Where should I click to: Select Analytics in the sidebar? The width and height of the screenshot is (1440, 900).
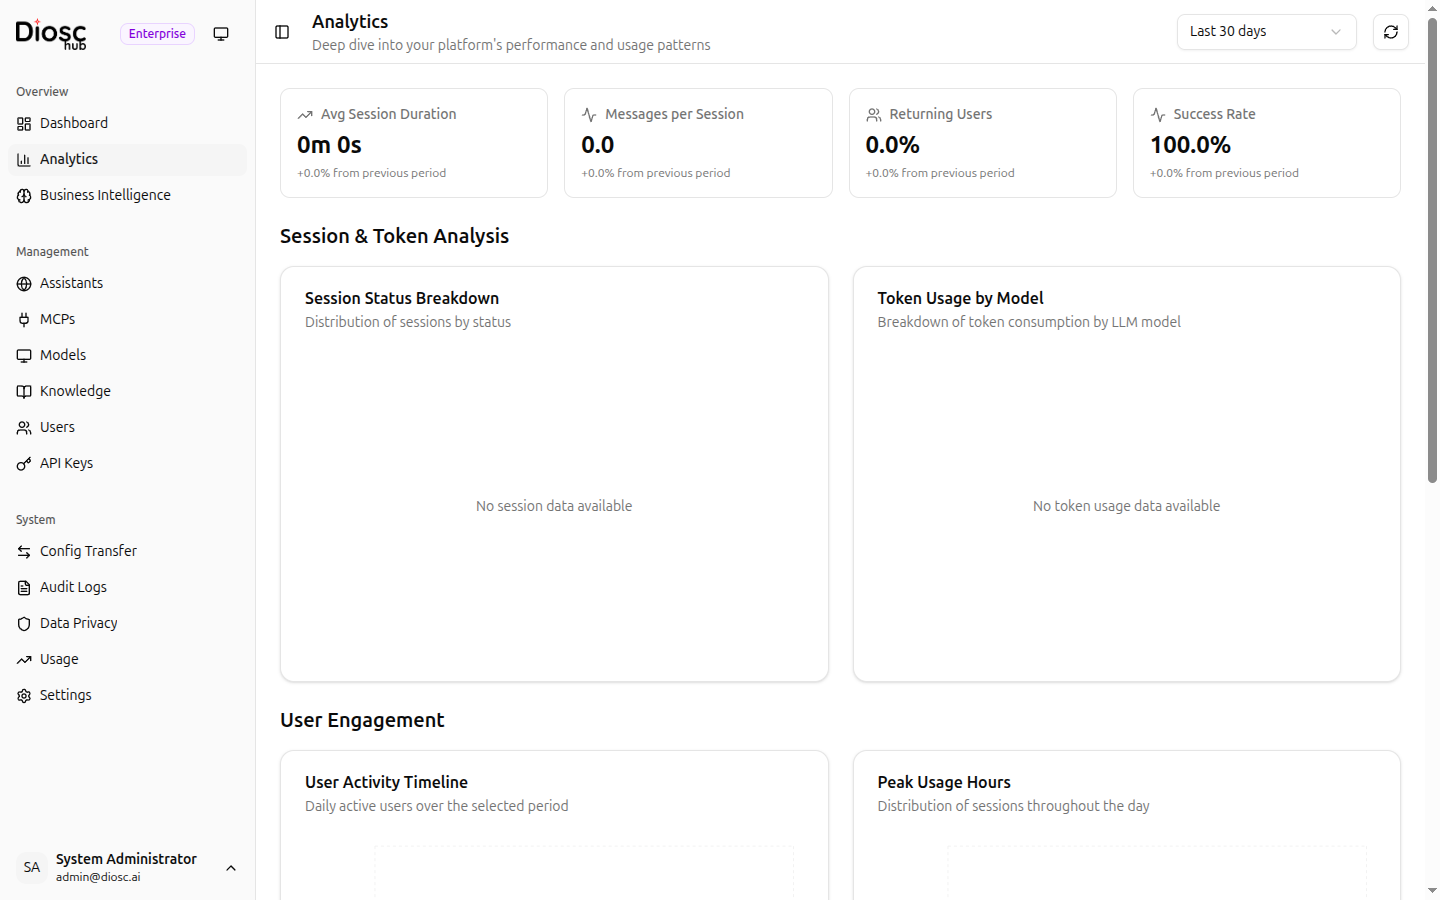[127, 160]
